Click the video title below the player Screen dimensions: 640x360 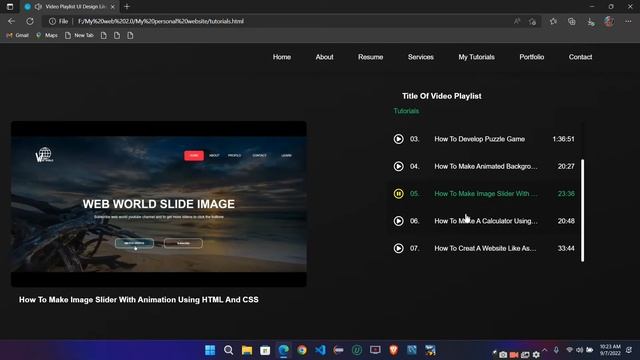(x=139, y=300)
